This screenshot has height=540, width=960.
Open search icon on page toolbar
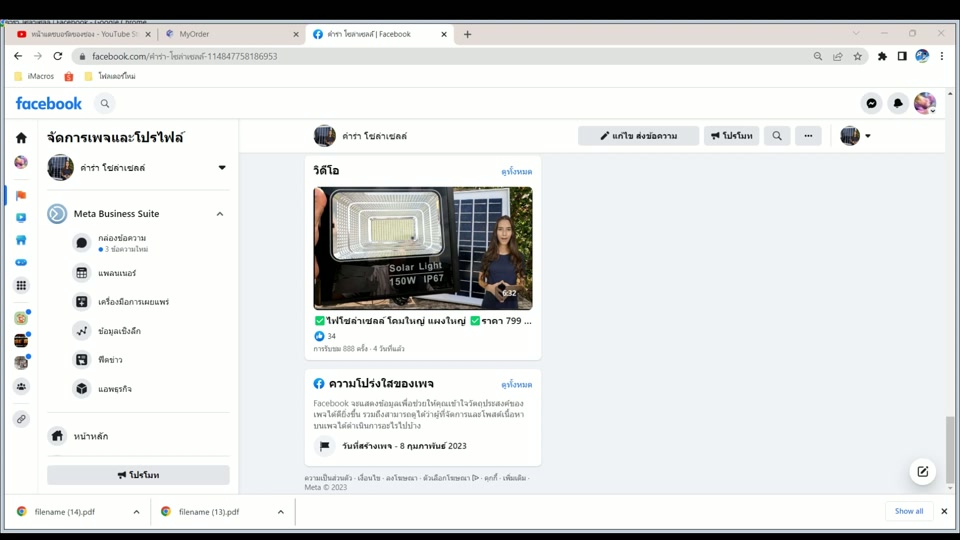777,136
